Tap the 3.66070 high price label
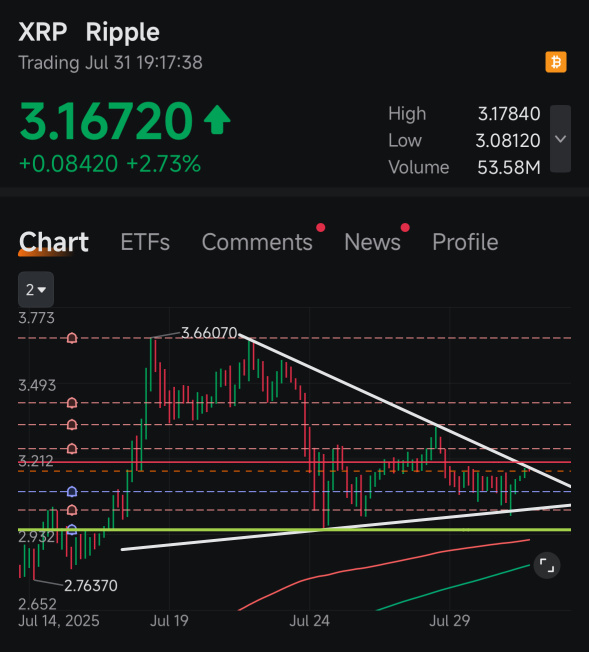The width and height of the screenshot is (589, 652). coord(209,333)
